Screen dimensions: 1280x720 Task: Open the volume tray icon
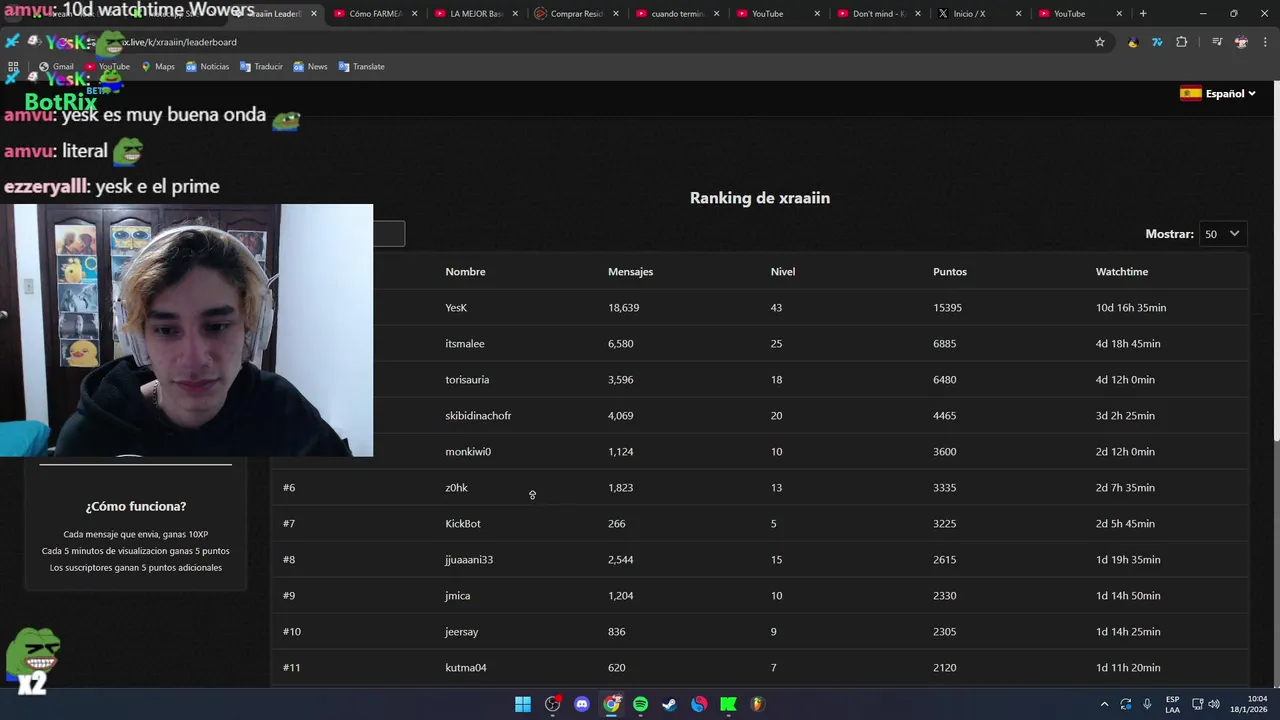[1213, 704]
